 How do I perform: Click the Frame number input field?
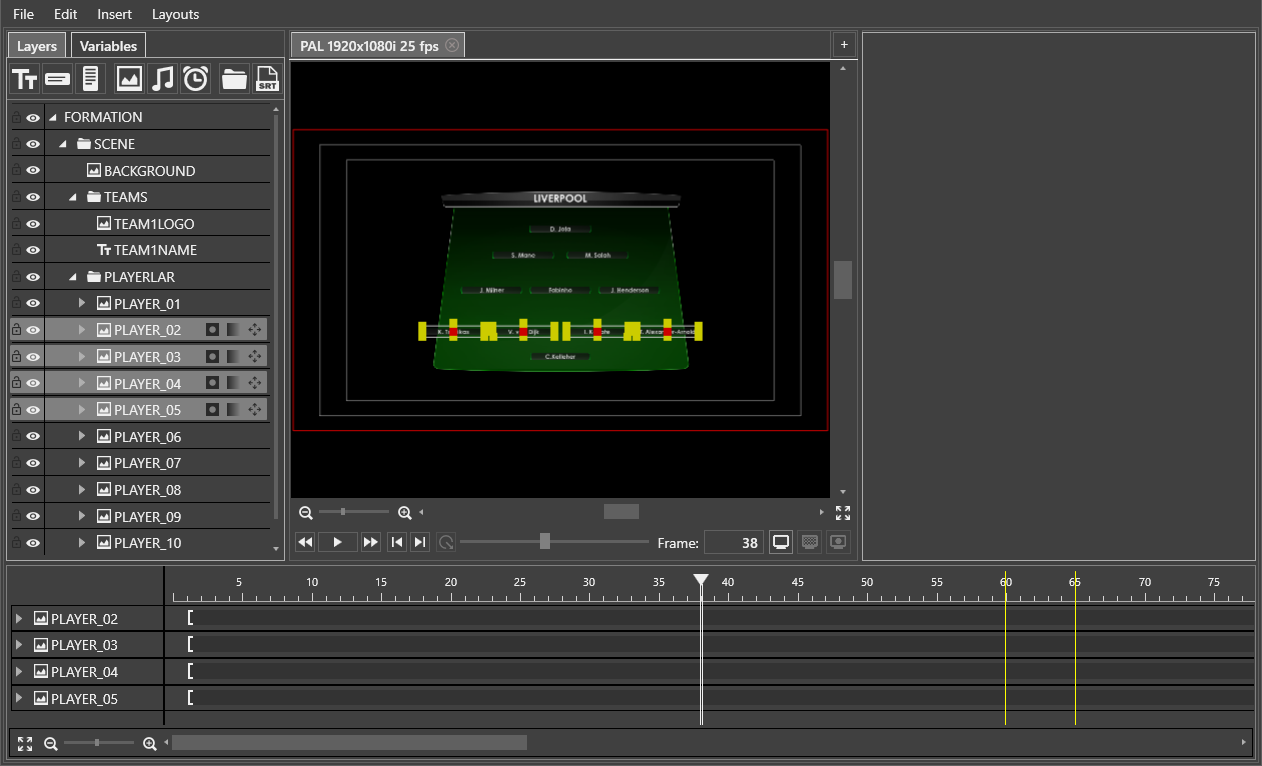click(x=734, y=542)
